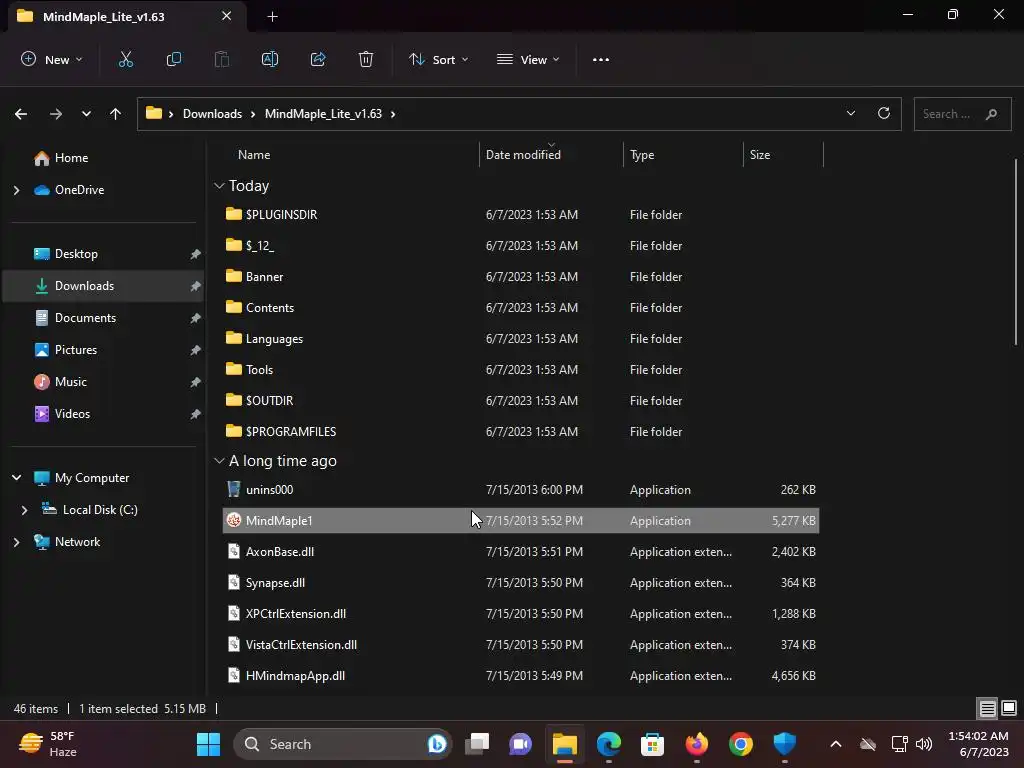1024x768 pixels.
Task: Expand OneDrive in navigation pane
Action: (16, 190)
